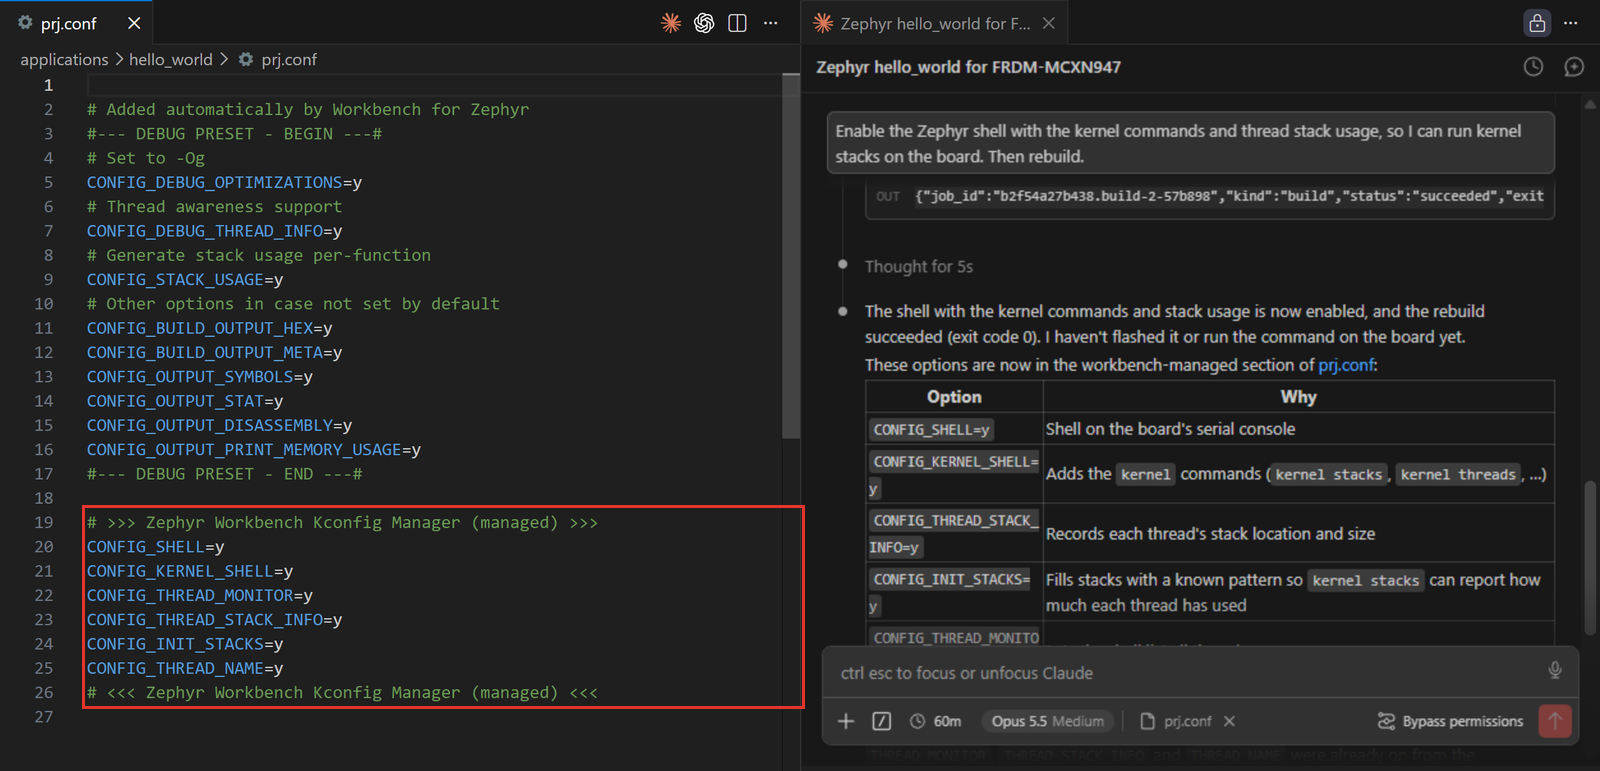
Task: Click the applications breadcrumb
Action: click(x=64, y=60)
